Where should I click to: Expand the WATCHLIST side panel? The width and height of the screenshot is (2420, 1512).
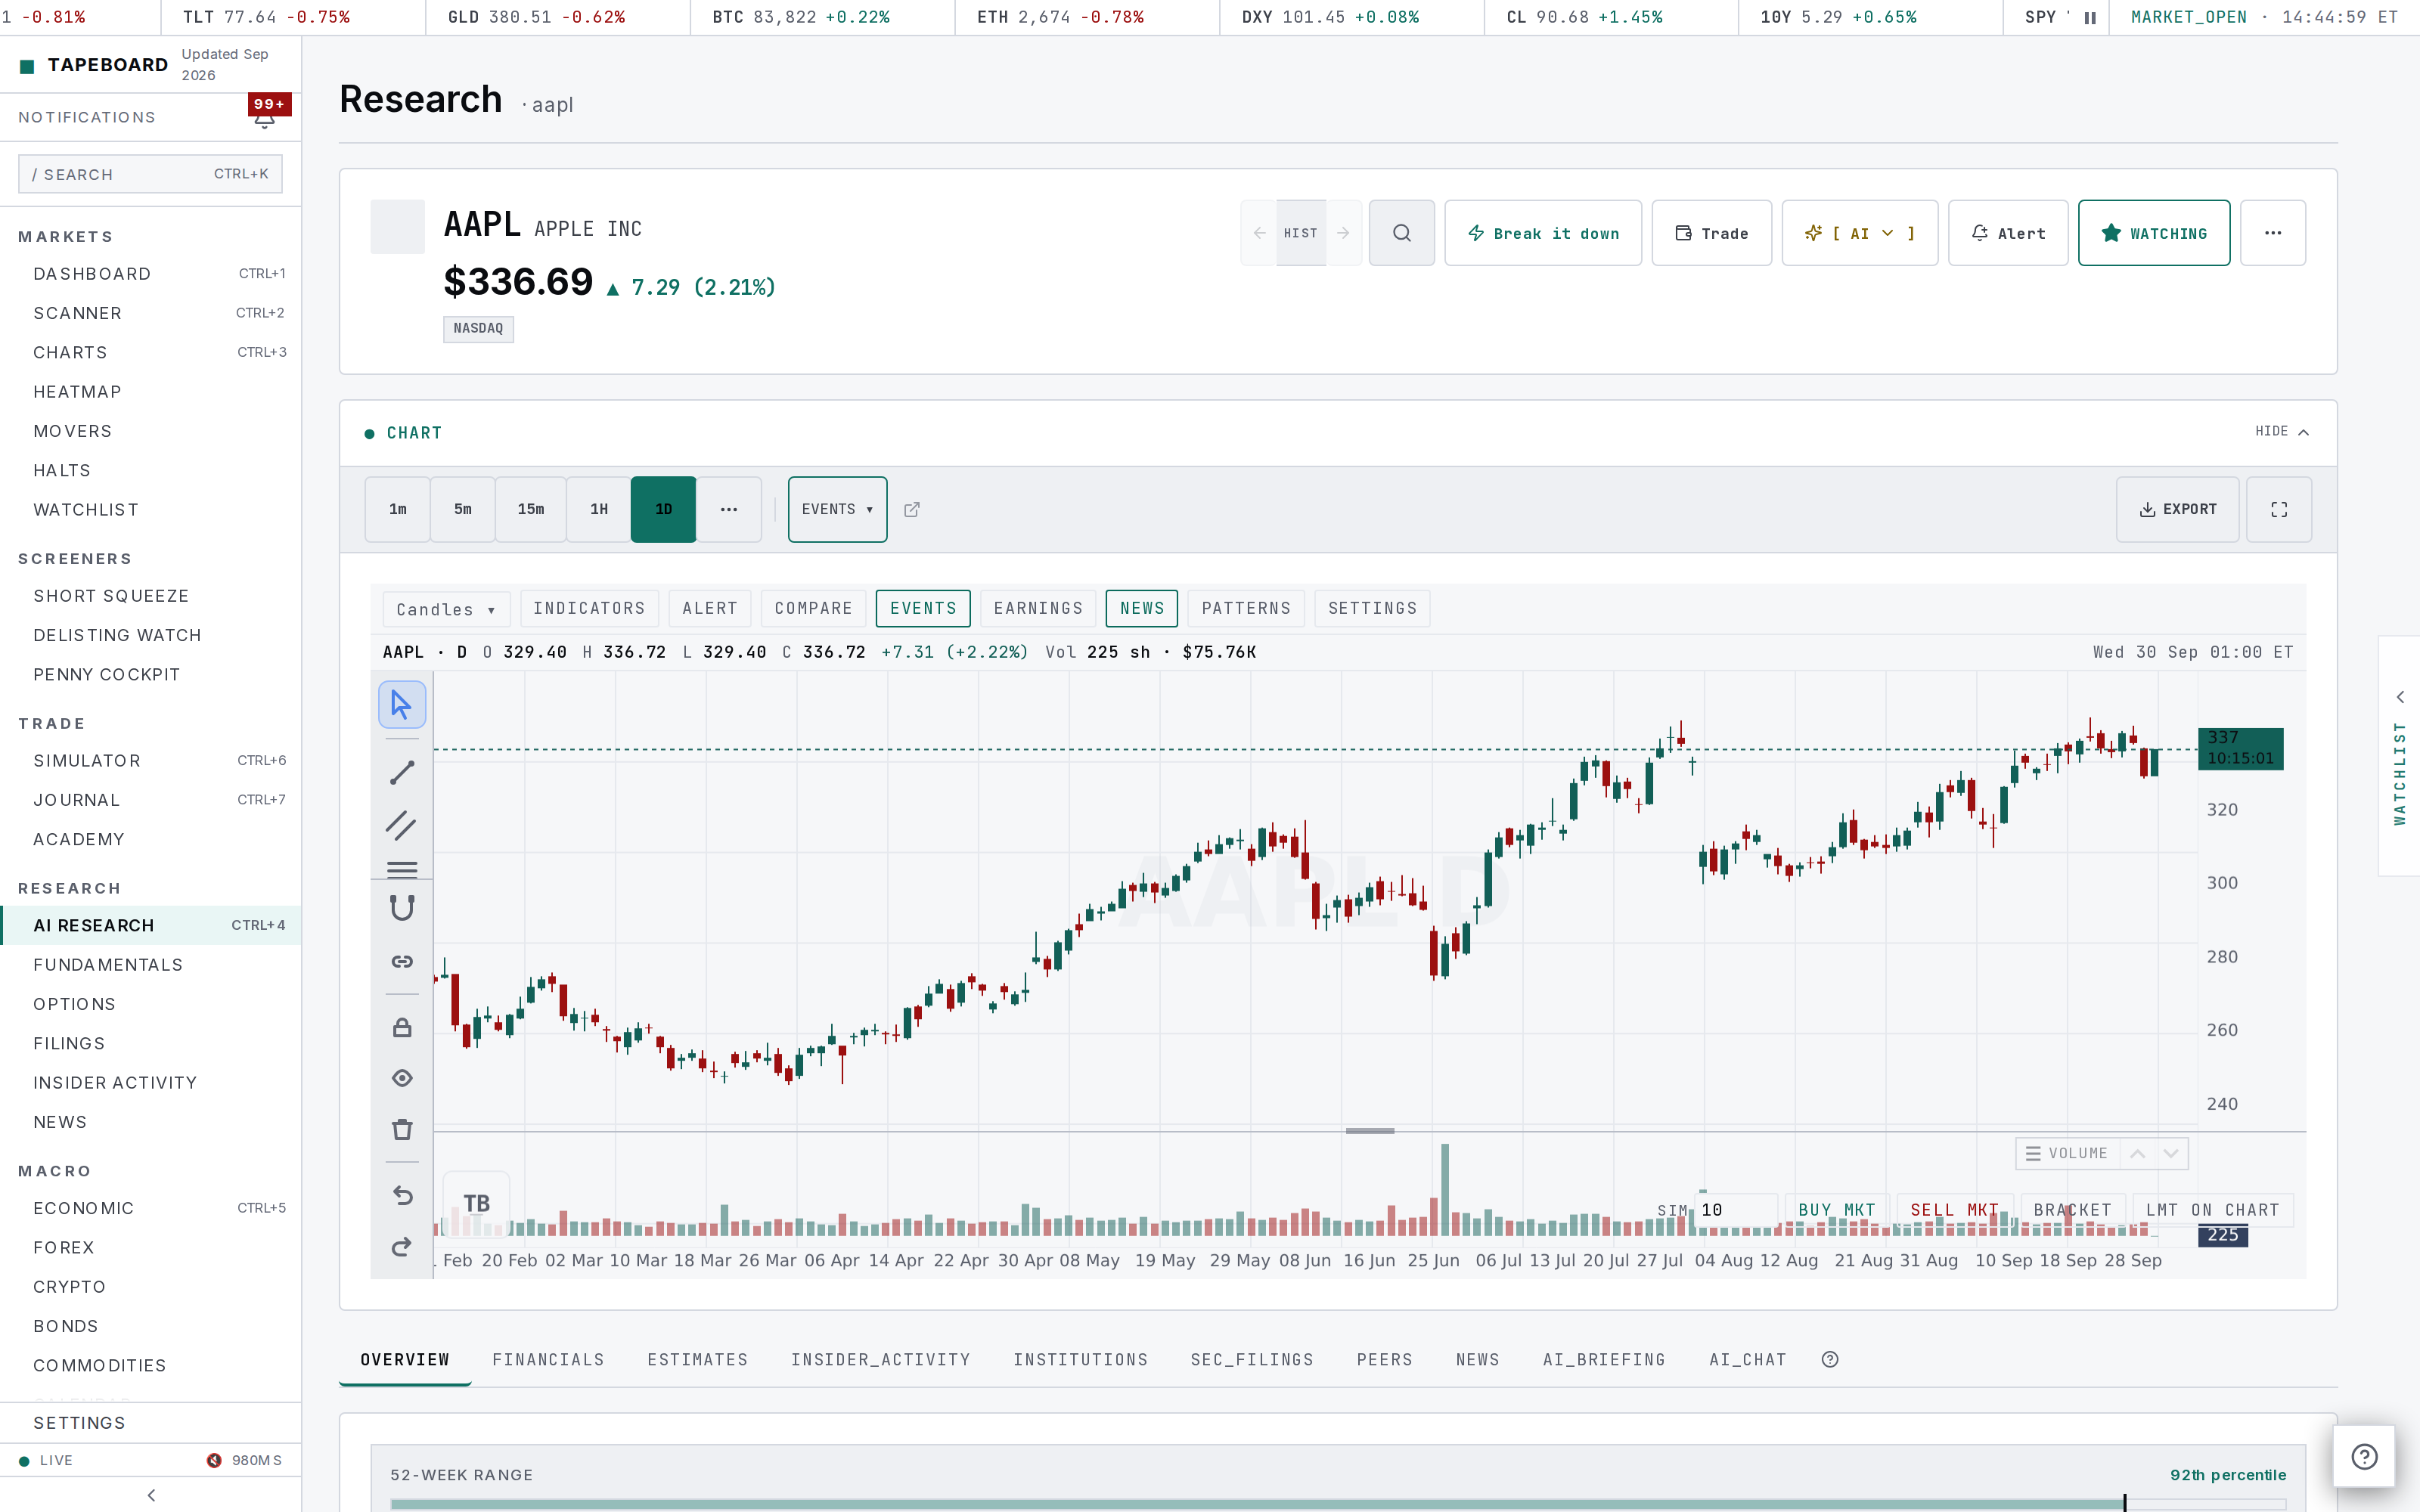tap(2399, 756)
